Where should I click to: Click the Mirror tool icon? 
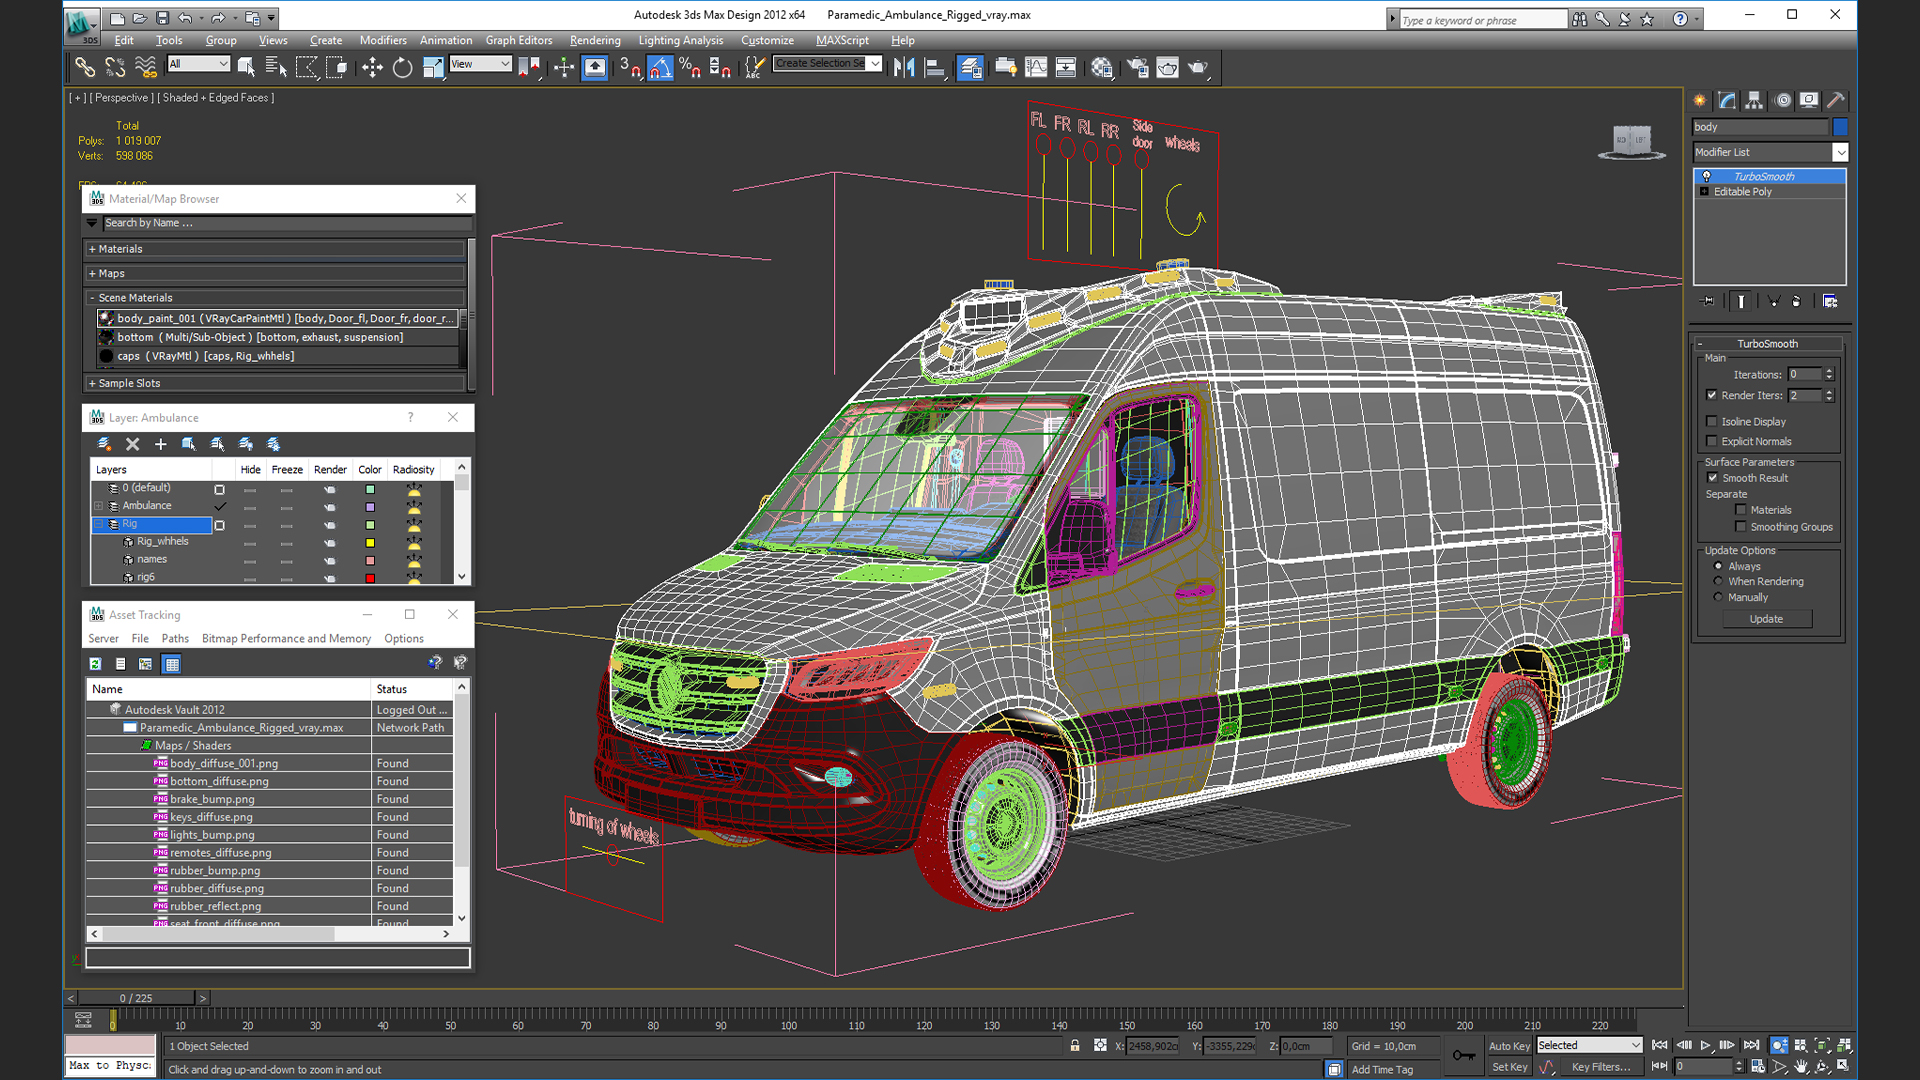click(x=904, y=67)
